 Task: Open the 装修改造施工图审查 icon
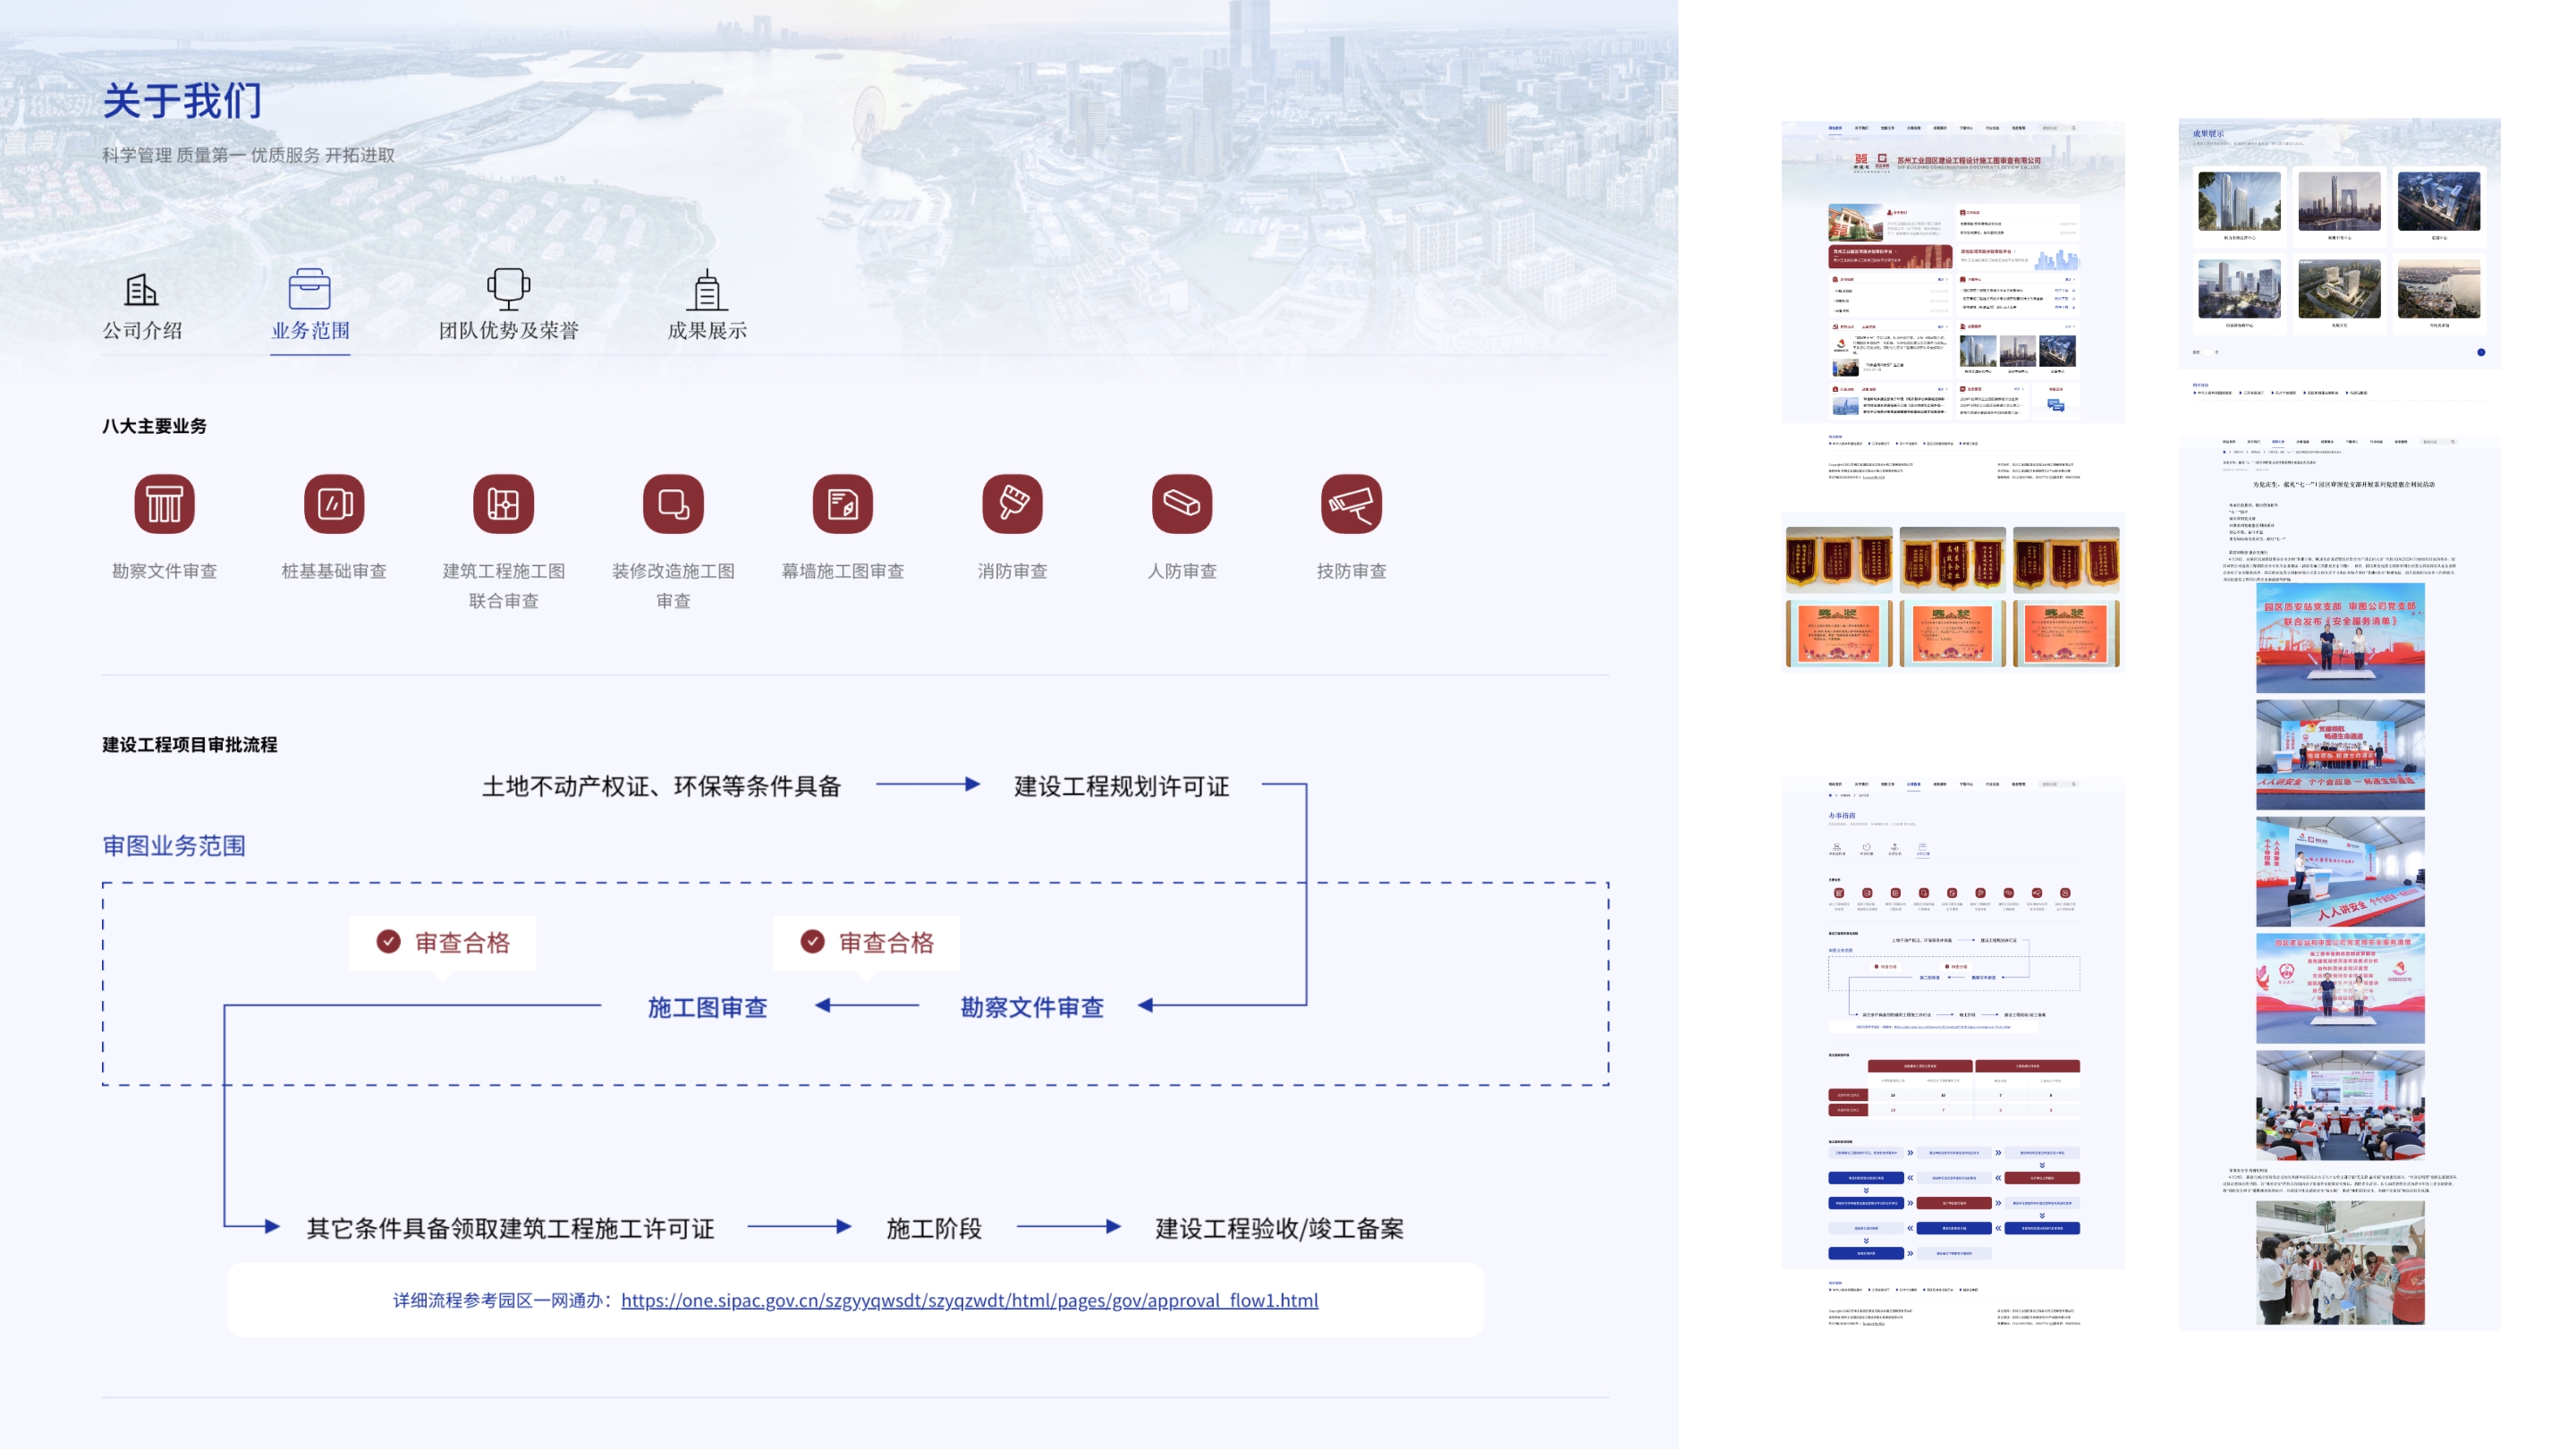(673, 504)
